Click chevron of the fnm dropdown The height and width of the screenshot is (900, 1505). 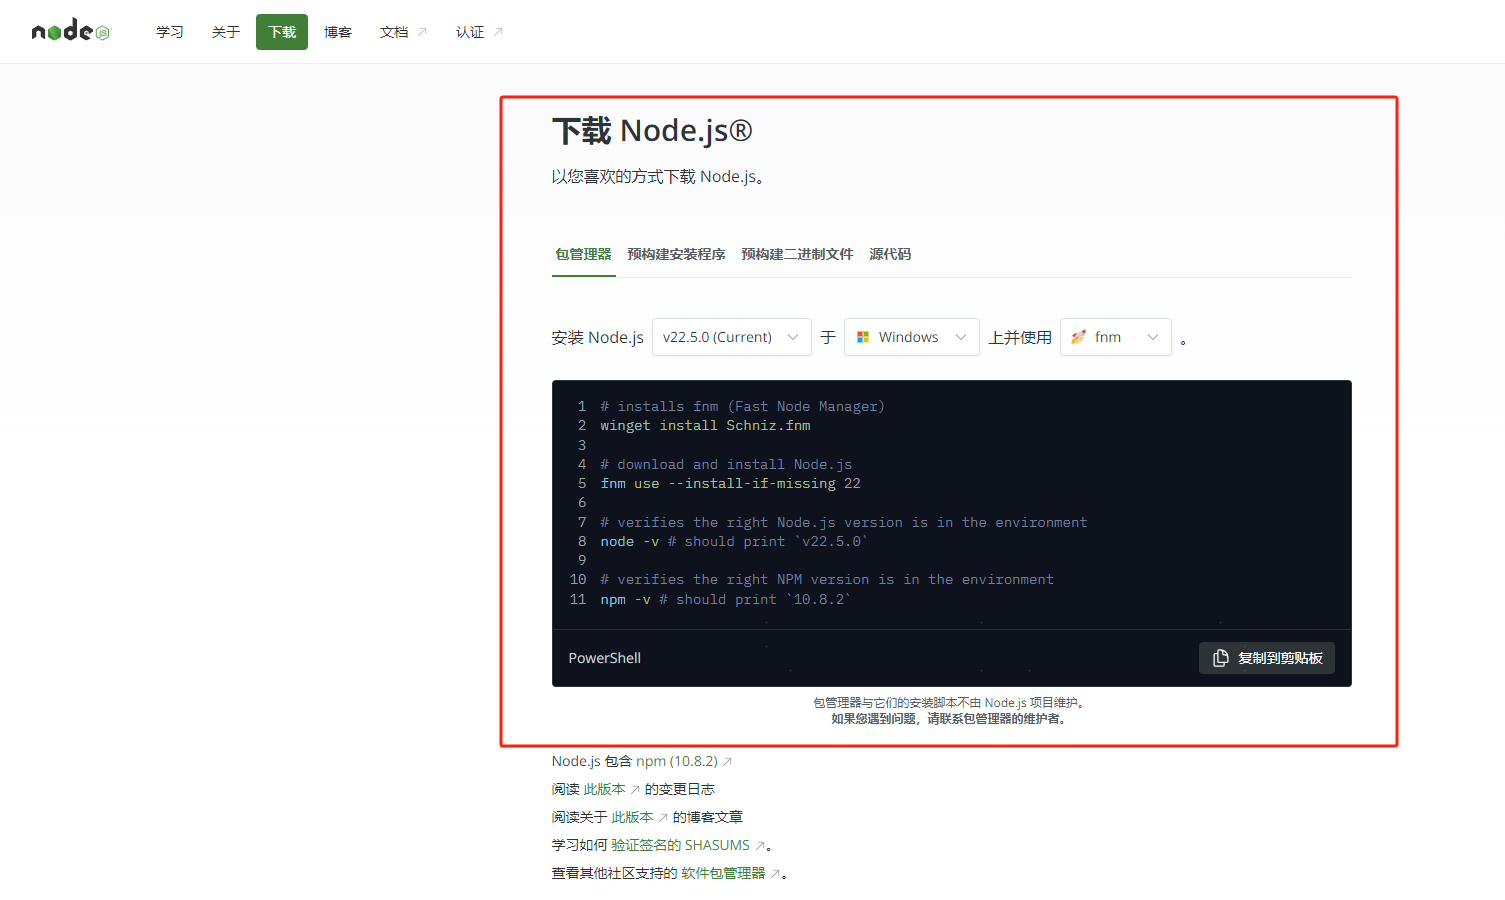[1153, 337]
